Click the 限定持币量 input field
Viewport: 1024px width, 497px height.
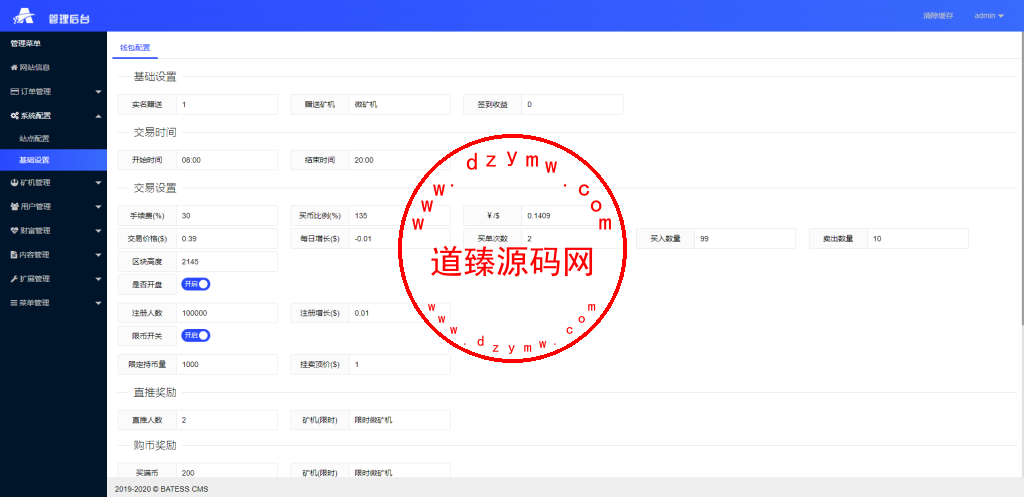point(227,364)
